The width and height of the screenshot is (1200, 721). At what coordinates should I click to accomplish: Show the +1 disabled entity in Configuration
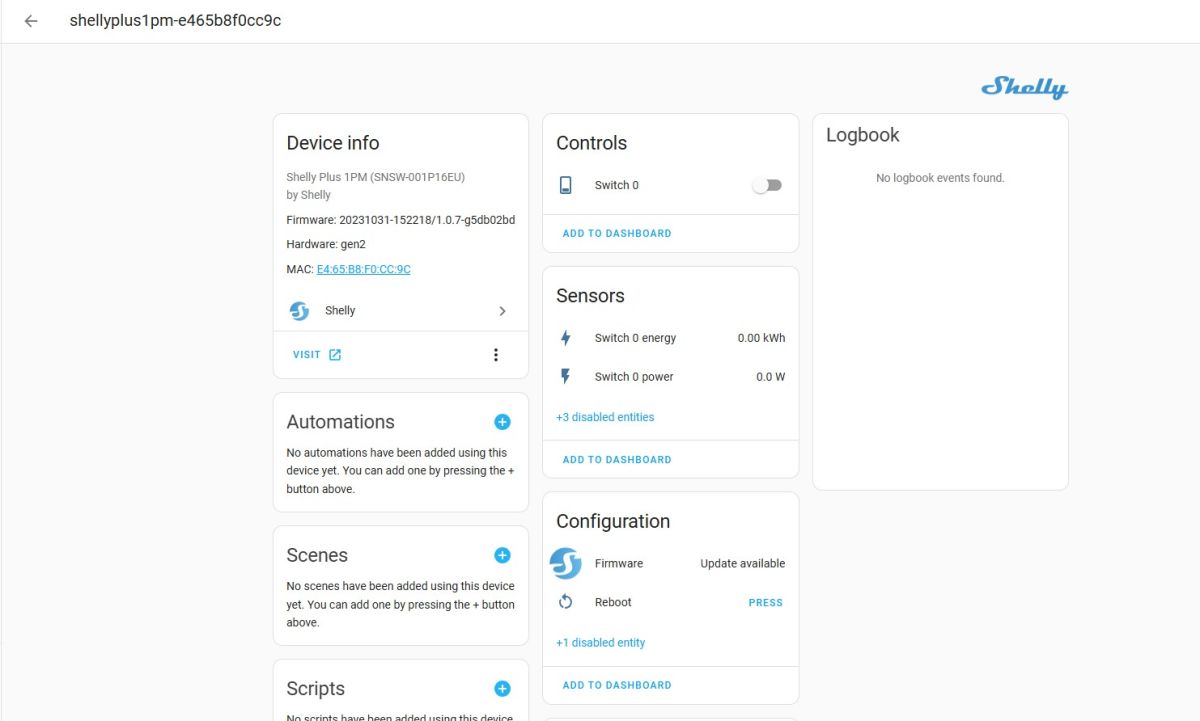tap(600, 643)
